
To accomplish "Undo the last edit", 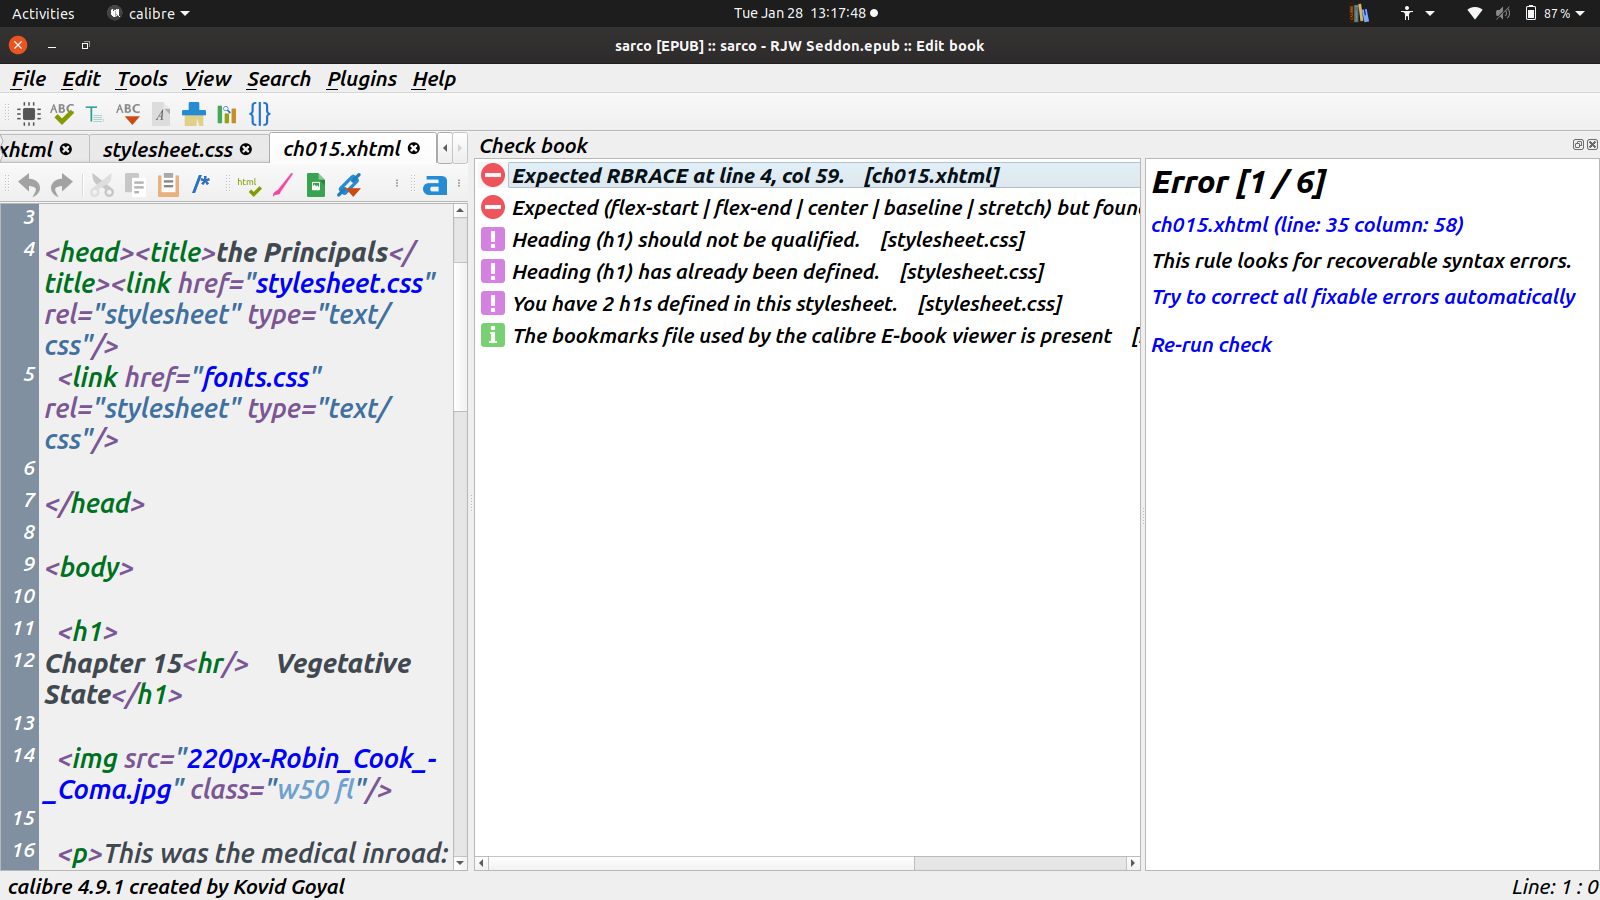I will coord(29,185).
